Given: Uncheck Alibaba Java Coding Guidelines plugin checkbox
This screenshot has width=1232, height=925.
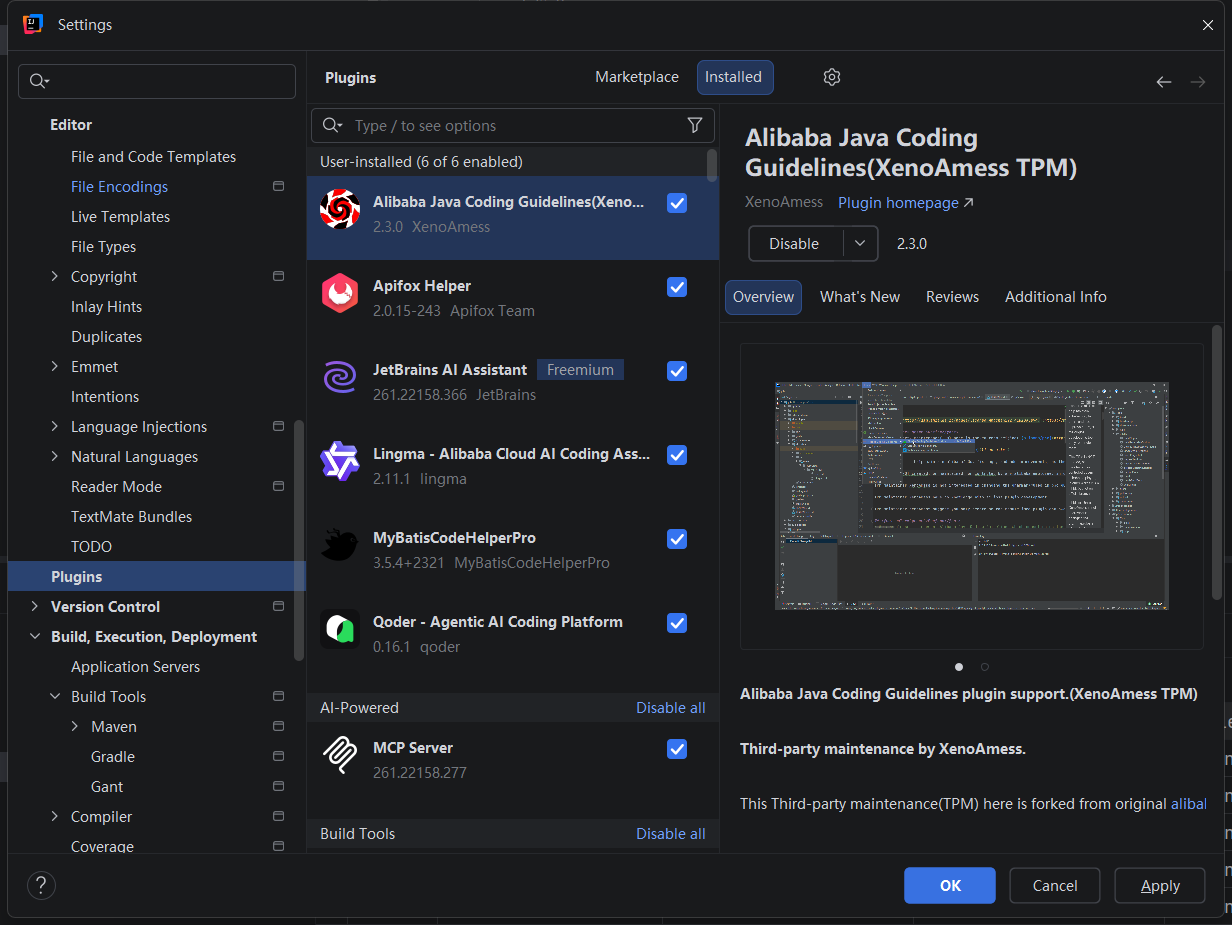Looking at the screenshot, I should pos(677,203).
